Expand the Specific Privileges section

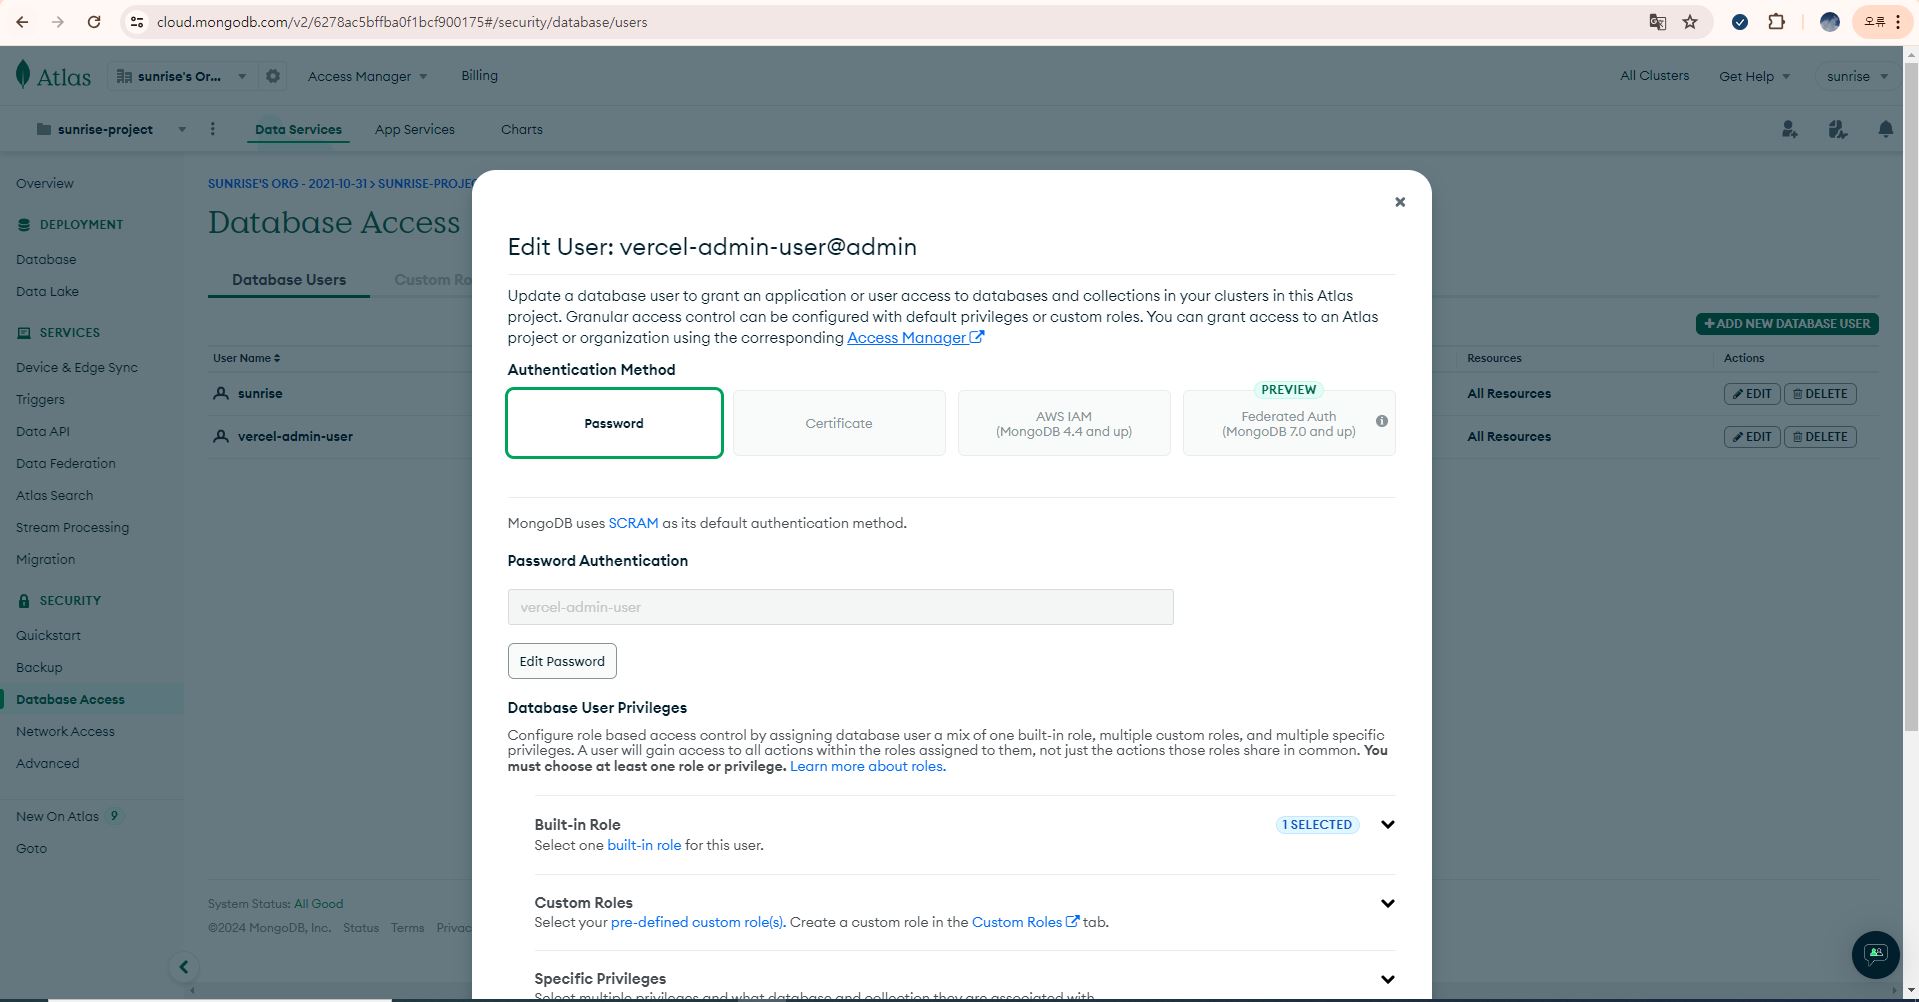[1387, 979]
